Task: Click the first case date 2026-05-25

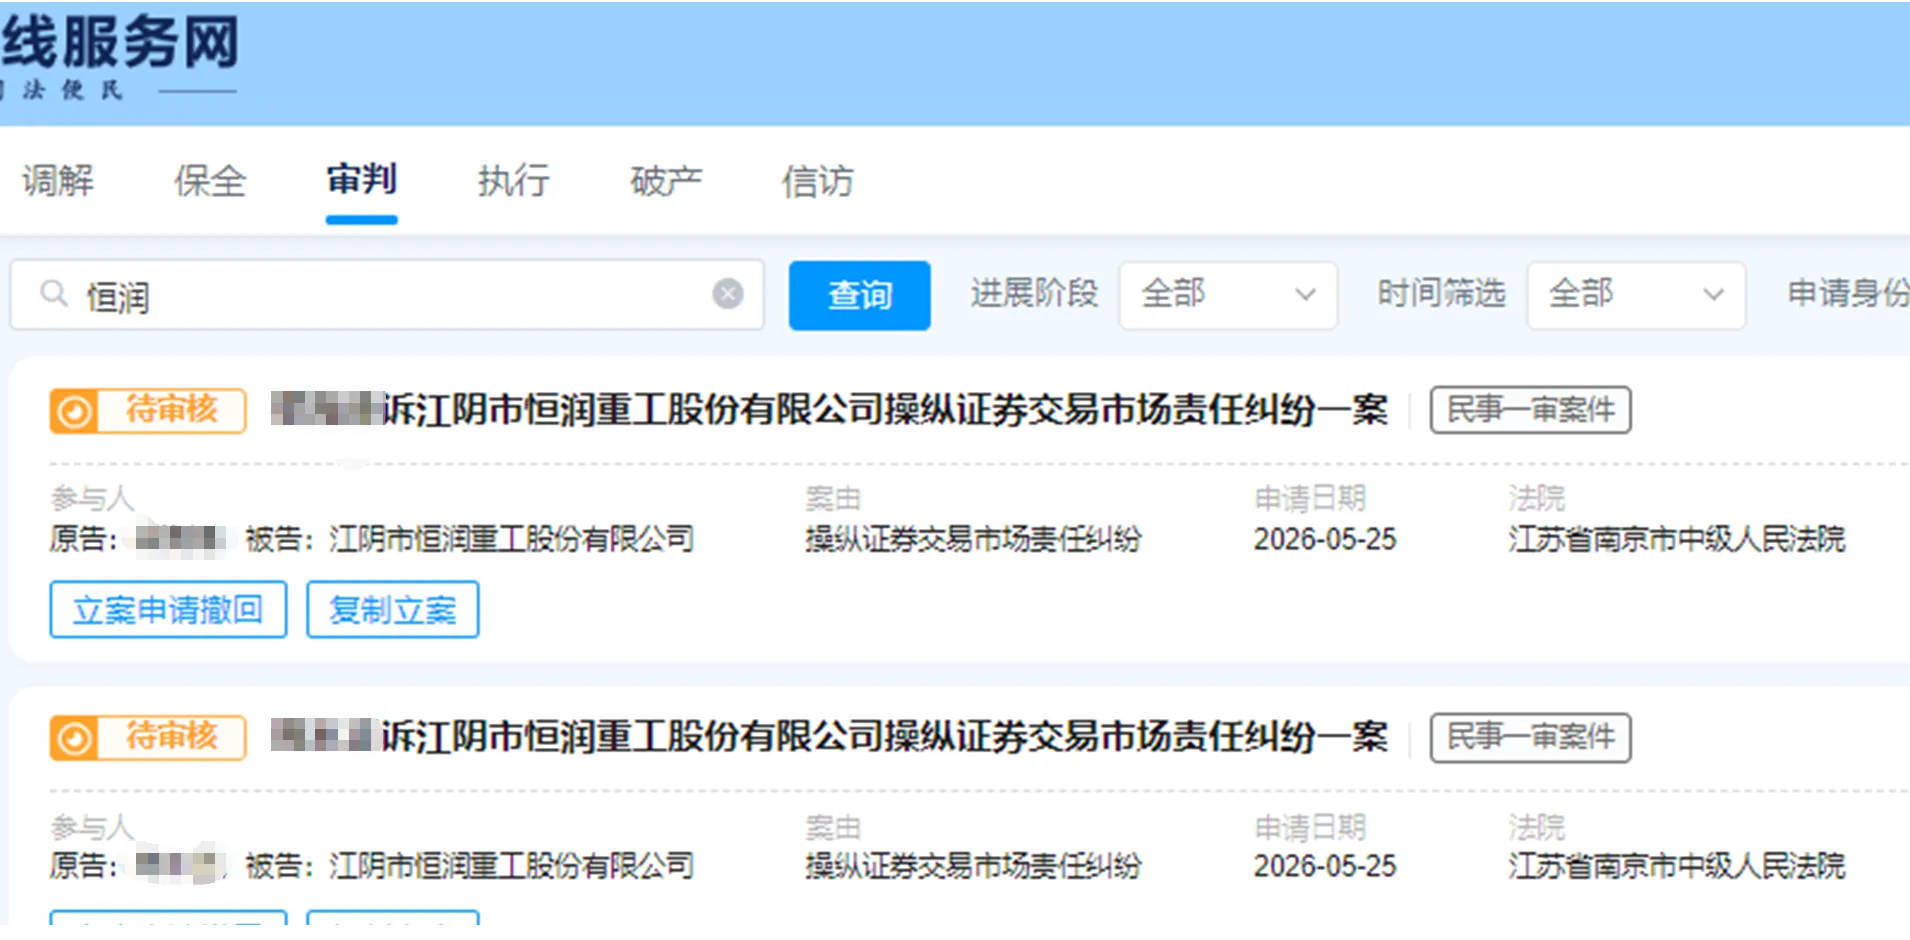Action: [x=1325, y=539]
